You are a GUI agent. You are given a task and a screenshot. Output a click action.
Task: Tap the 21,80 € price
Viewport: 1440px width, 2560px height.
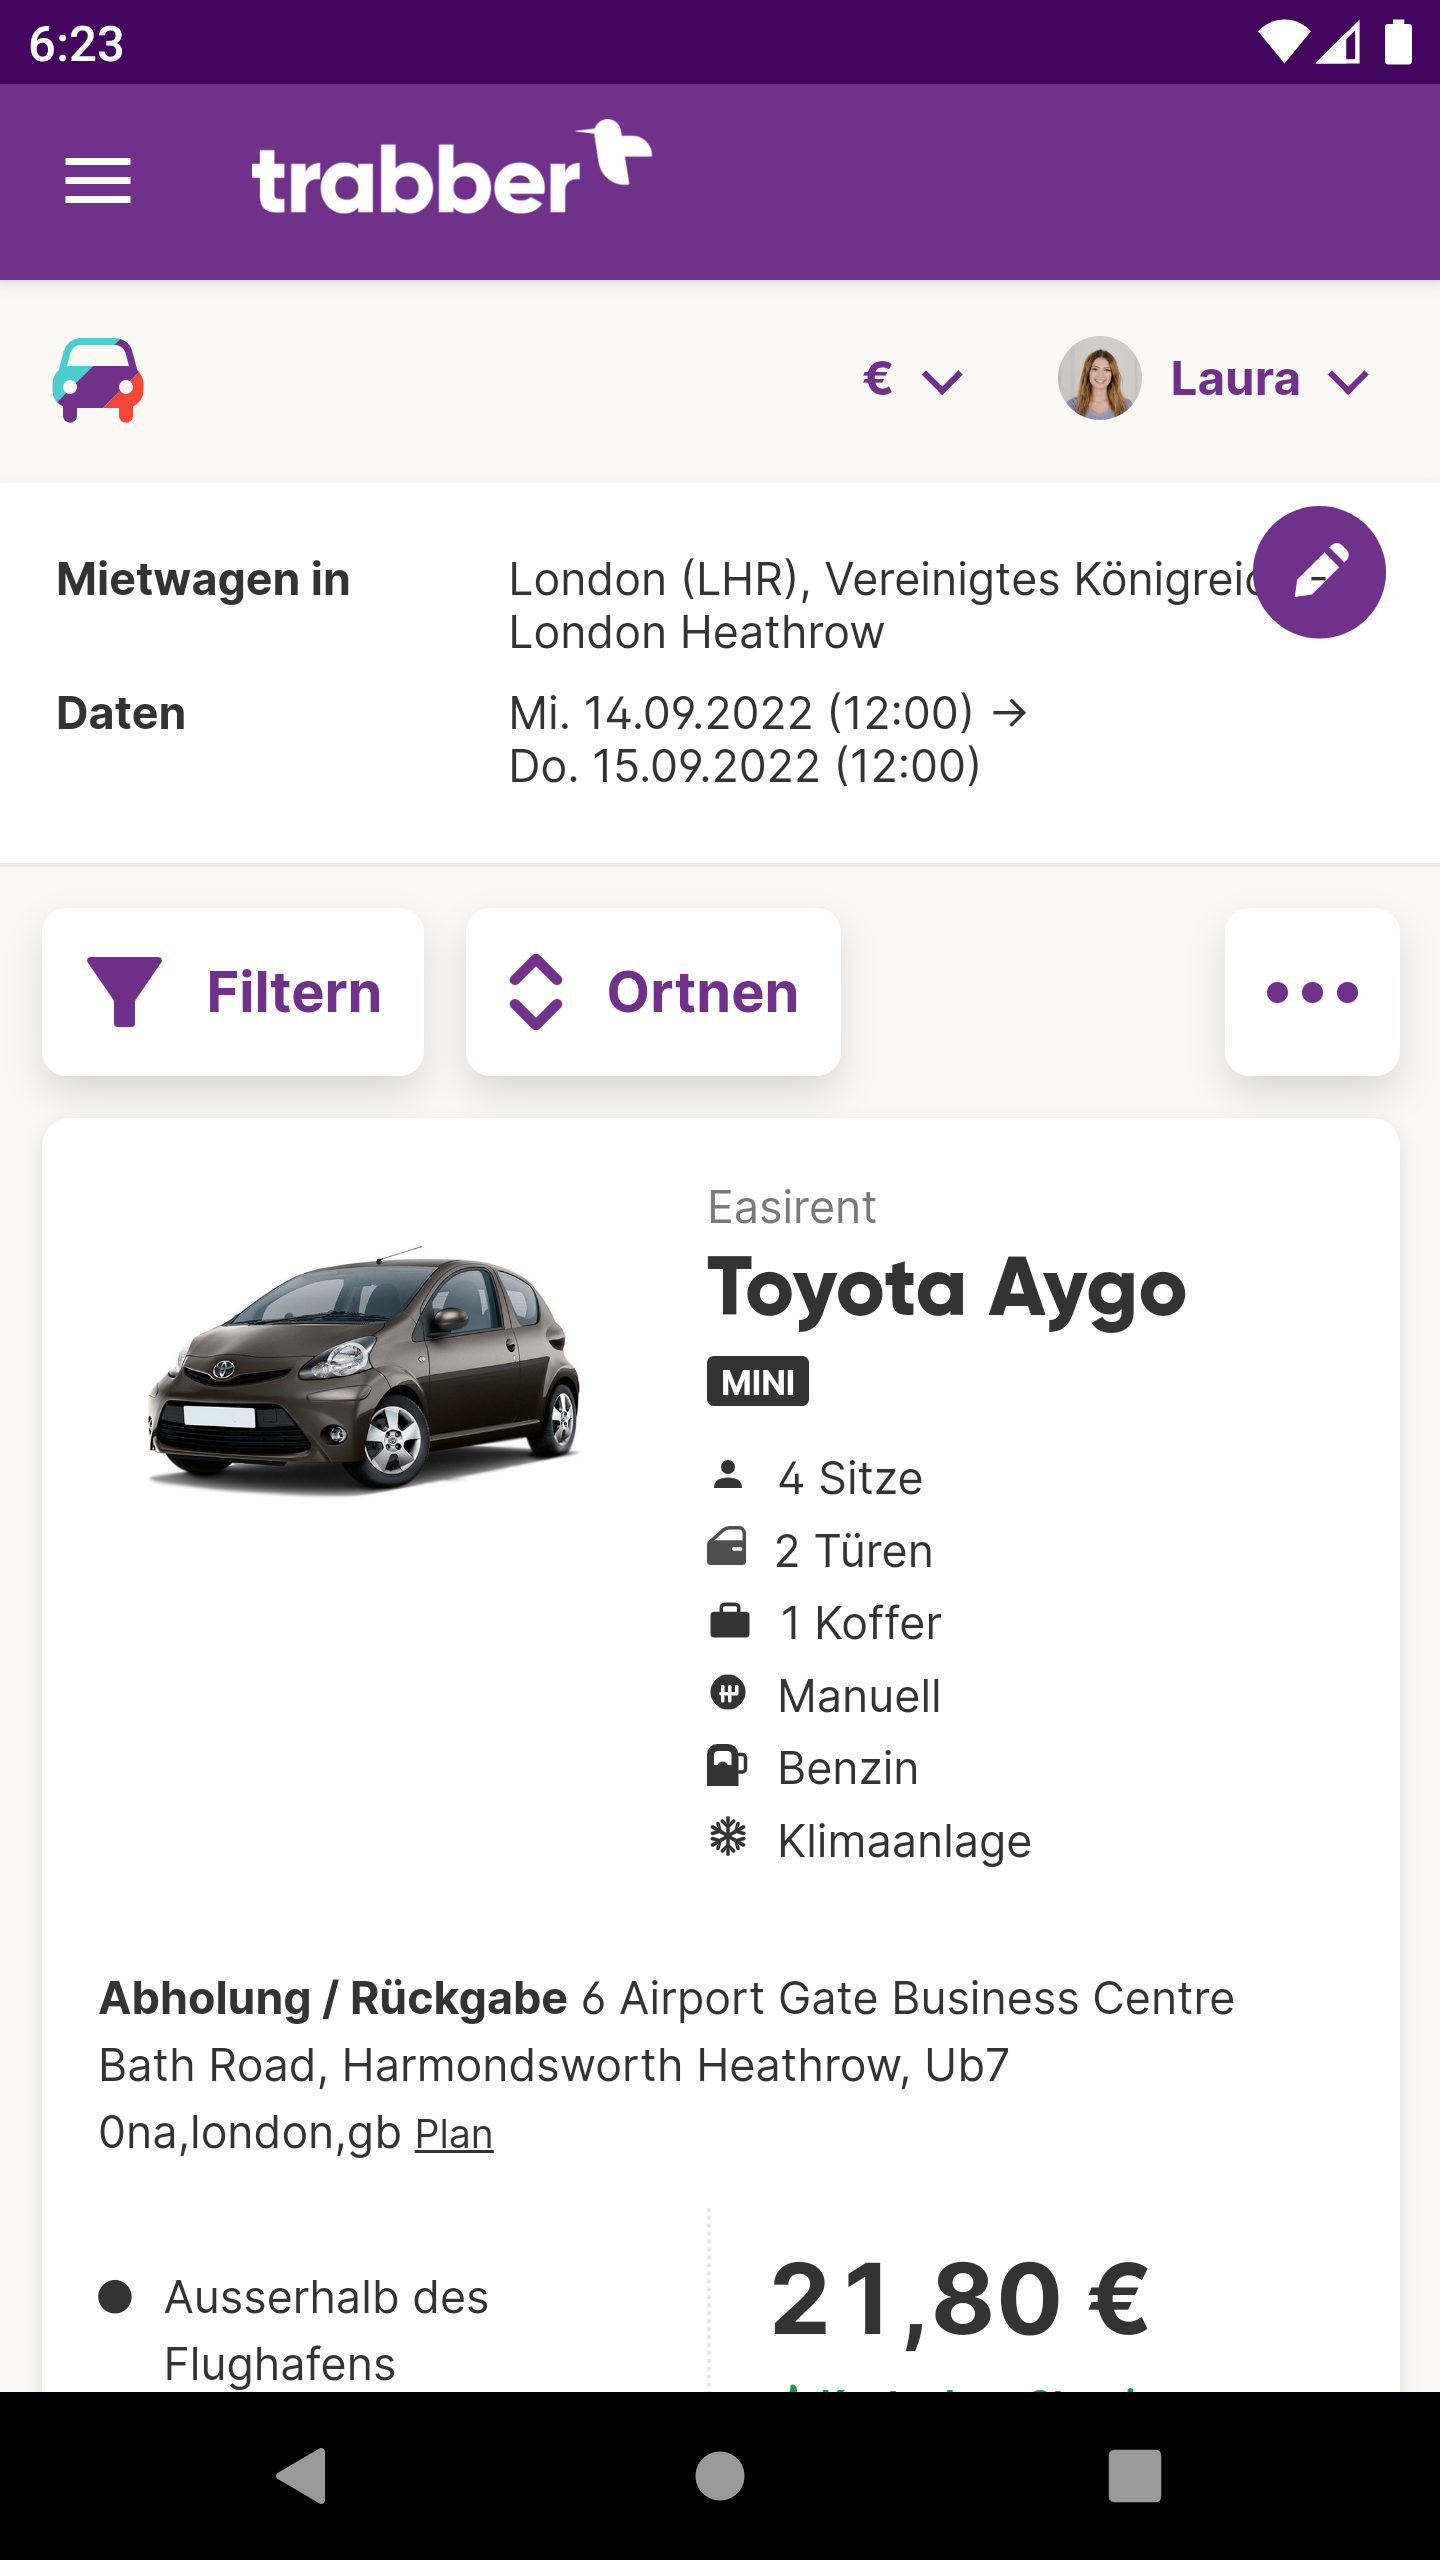(960, 2300)
